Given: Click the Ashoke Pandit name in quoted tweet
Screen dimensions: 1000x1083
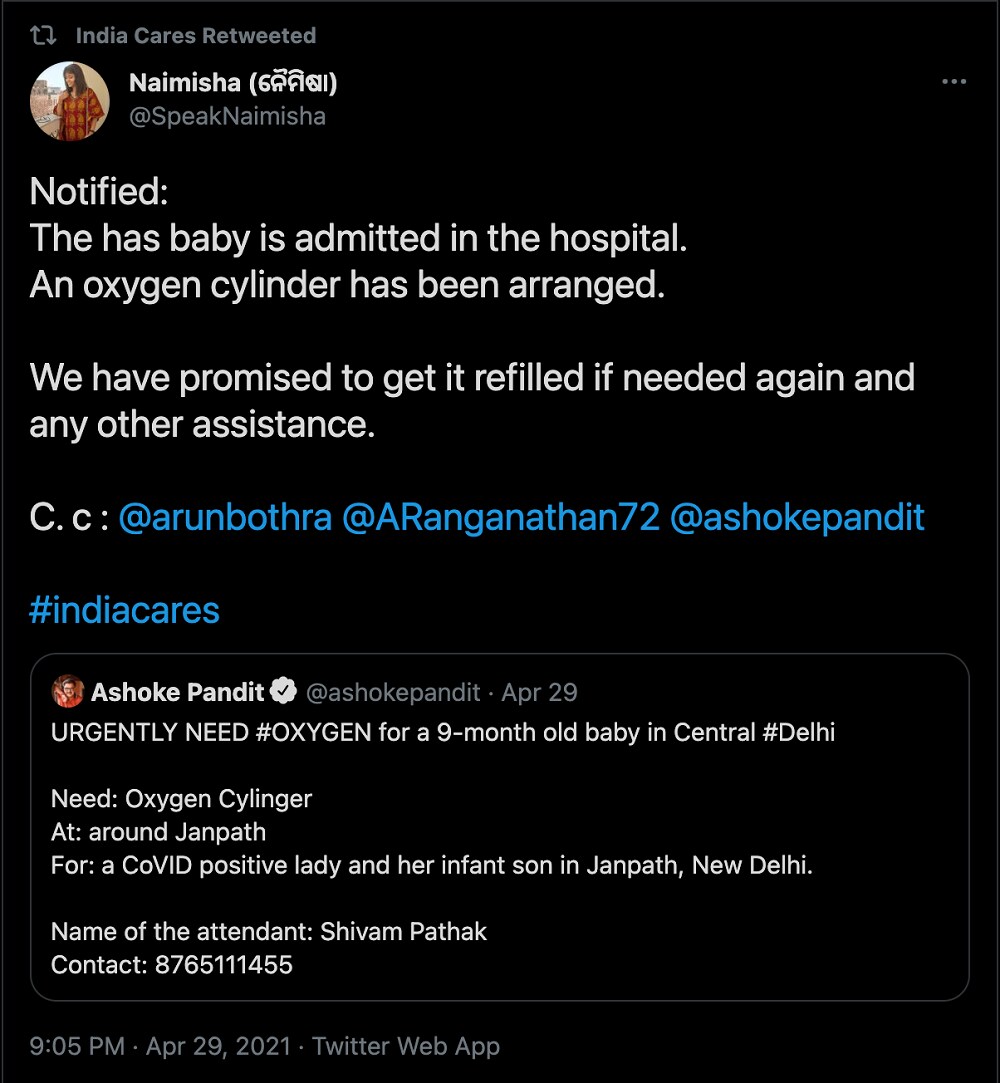Looking at the screenshot, I should tap(178, 691).
